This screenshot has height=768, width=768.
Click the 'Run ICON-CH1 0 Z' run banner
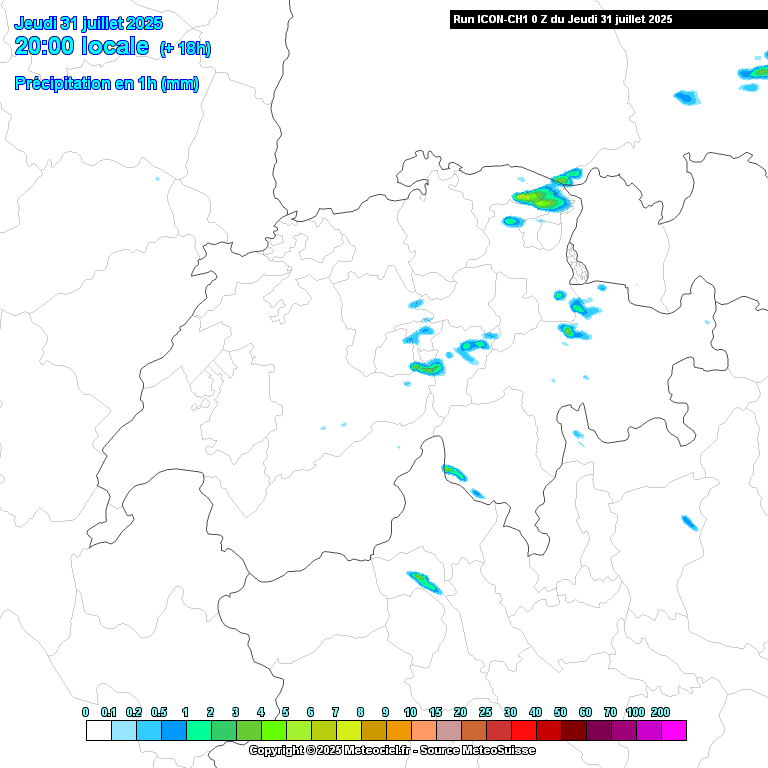coord(609,19)
